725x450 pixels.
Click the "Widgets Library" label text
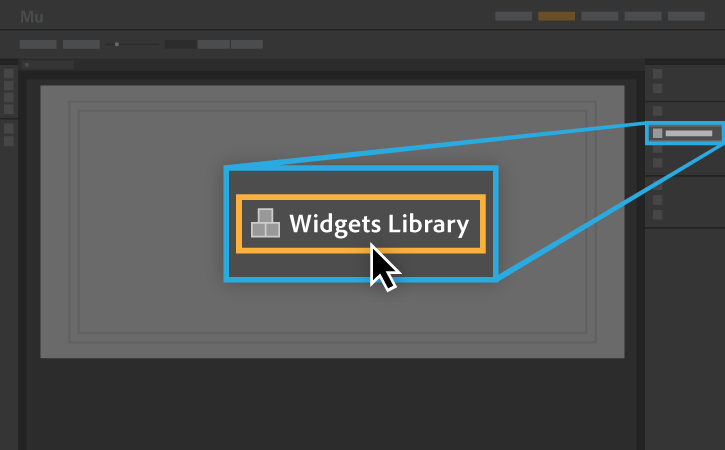point(379,225)
